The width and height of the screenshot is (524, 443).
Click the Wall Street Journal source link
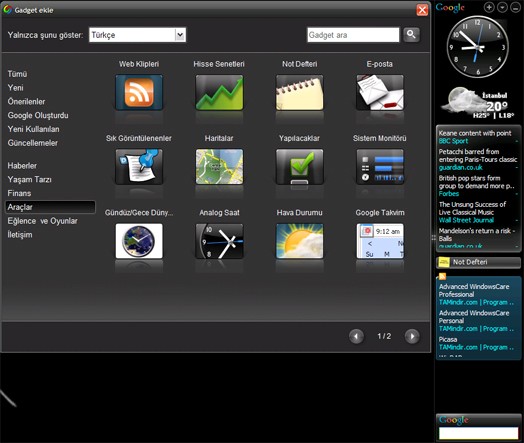[x=466, y=220]
